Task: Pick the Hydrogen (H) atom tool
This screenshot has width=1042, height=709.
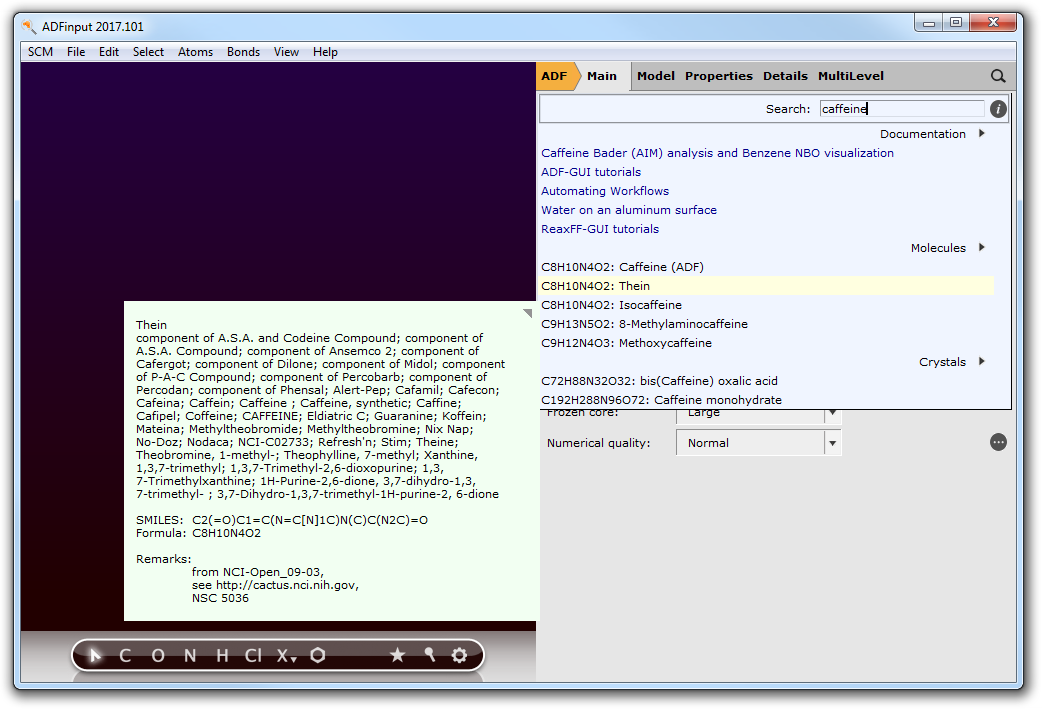Action: click(x=222, y=656)
